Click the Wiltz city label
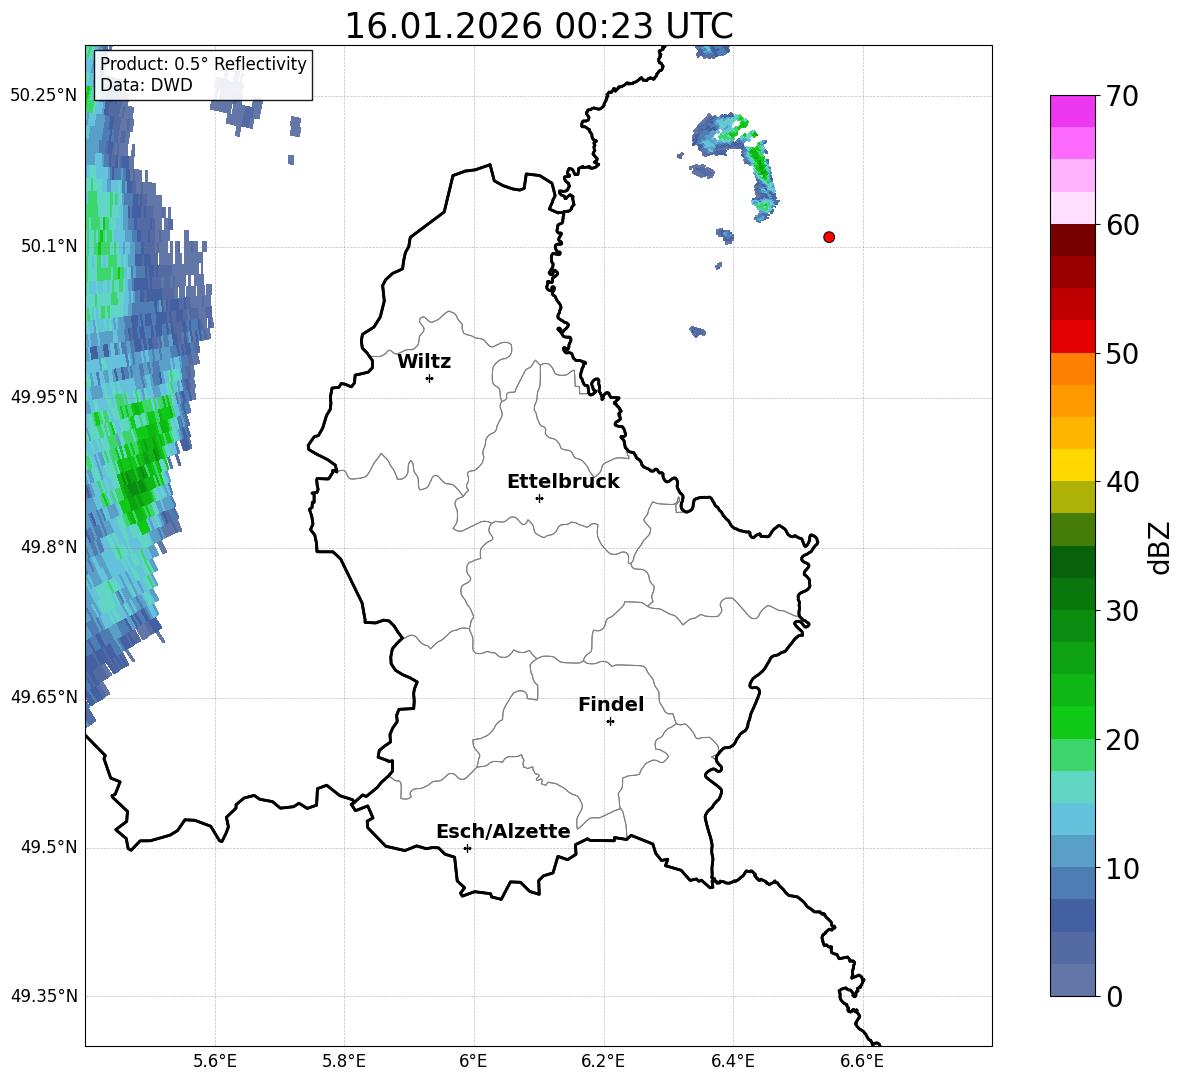Viewport: 1184px width, 1081px height. [x=424, y=362]
